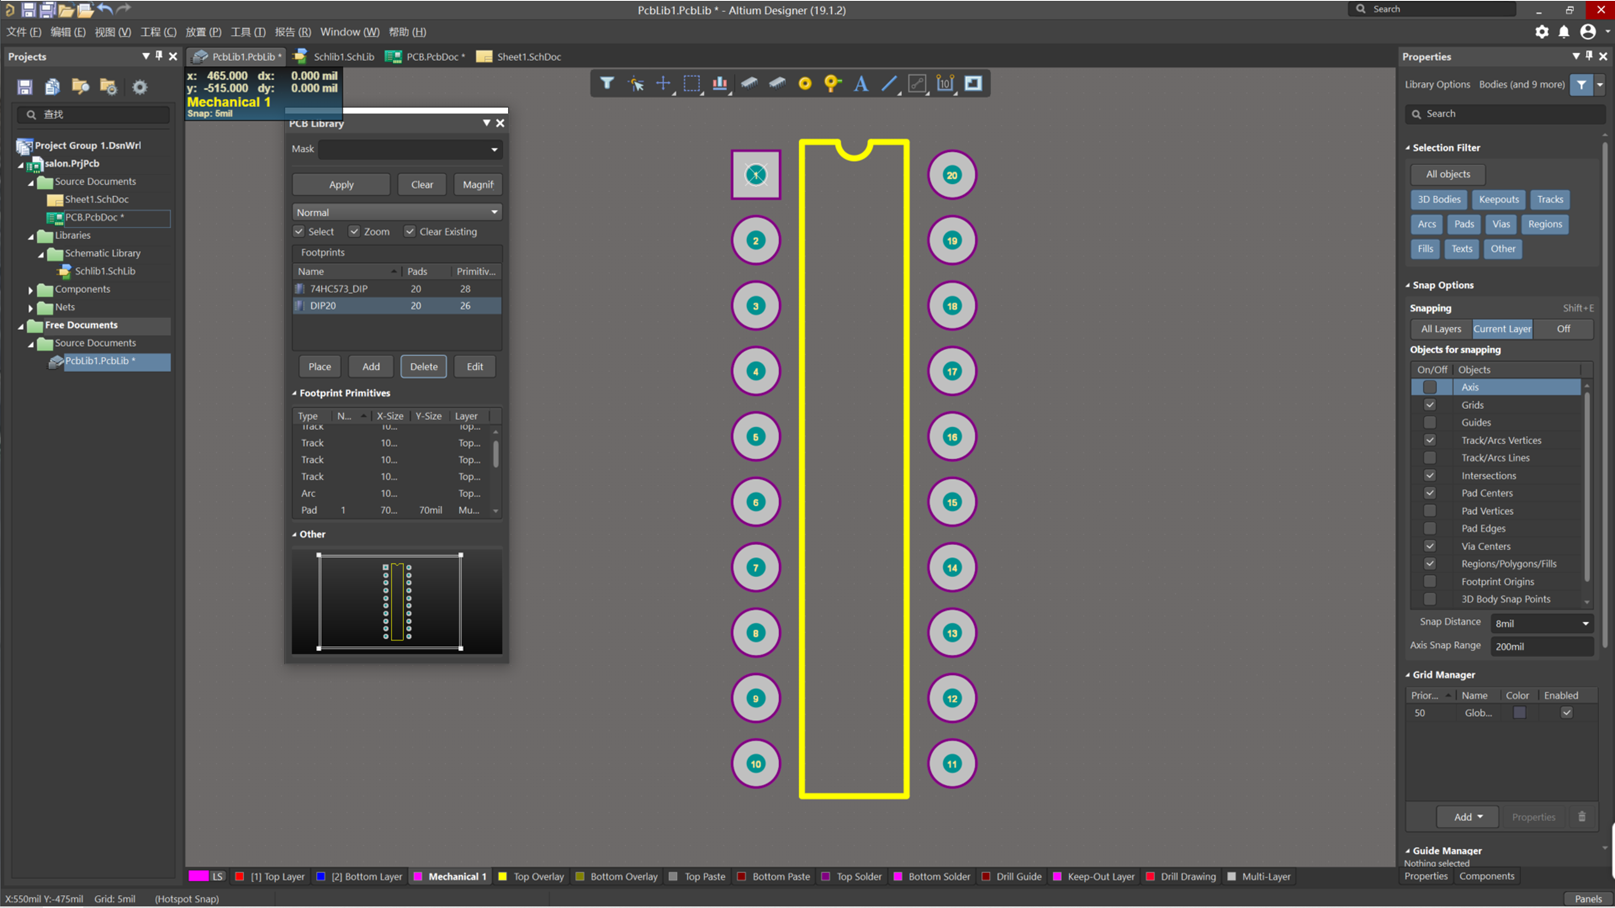Select the Top Overlay layer tab
Image resolution: width=1615 pixels, height=908 pixels.
[x=530, y=877]
